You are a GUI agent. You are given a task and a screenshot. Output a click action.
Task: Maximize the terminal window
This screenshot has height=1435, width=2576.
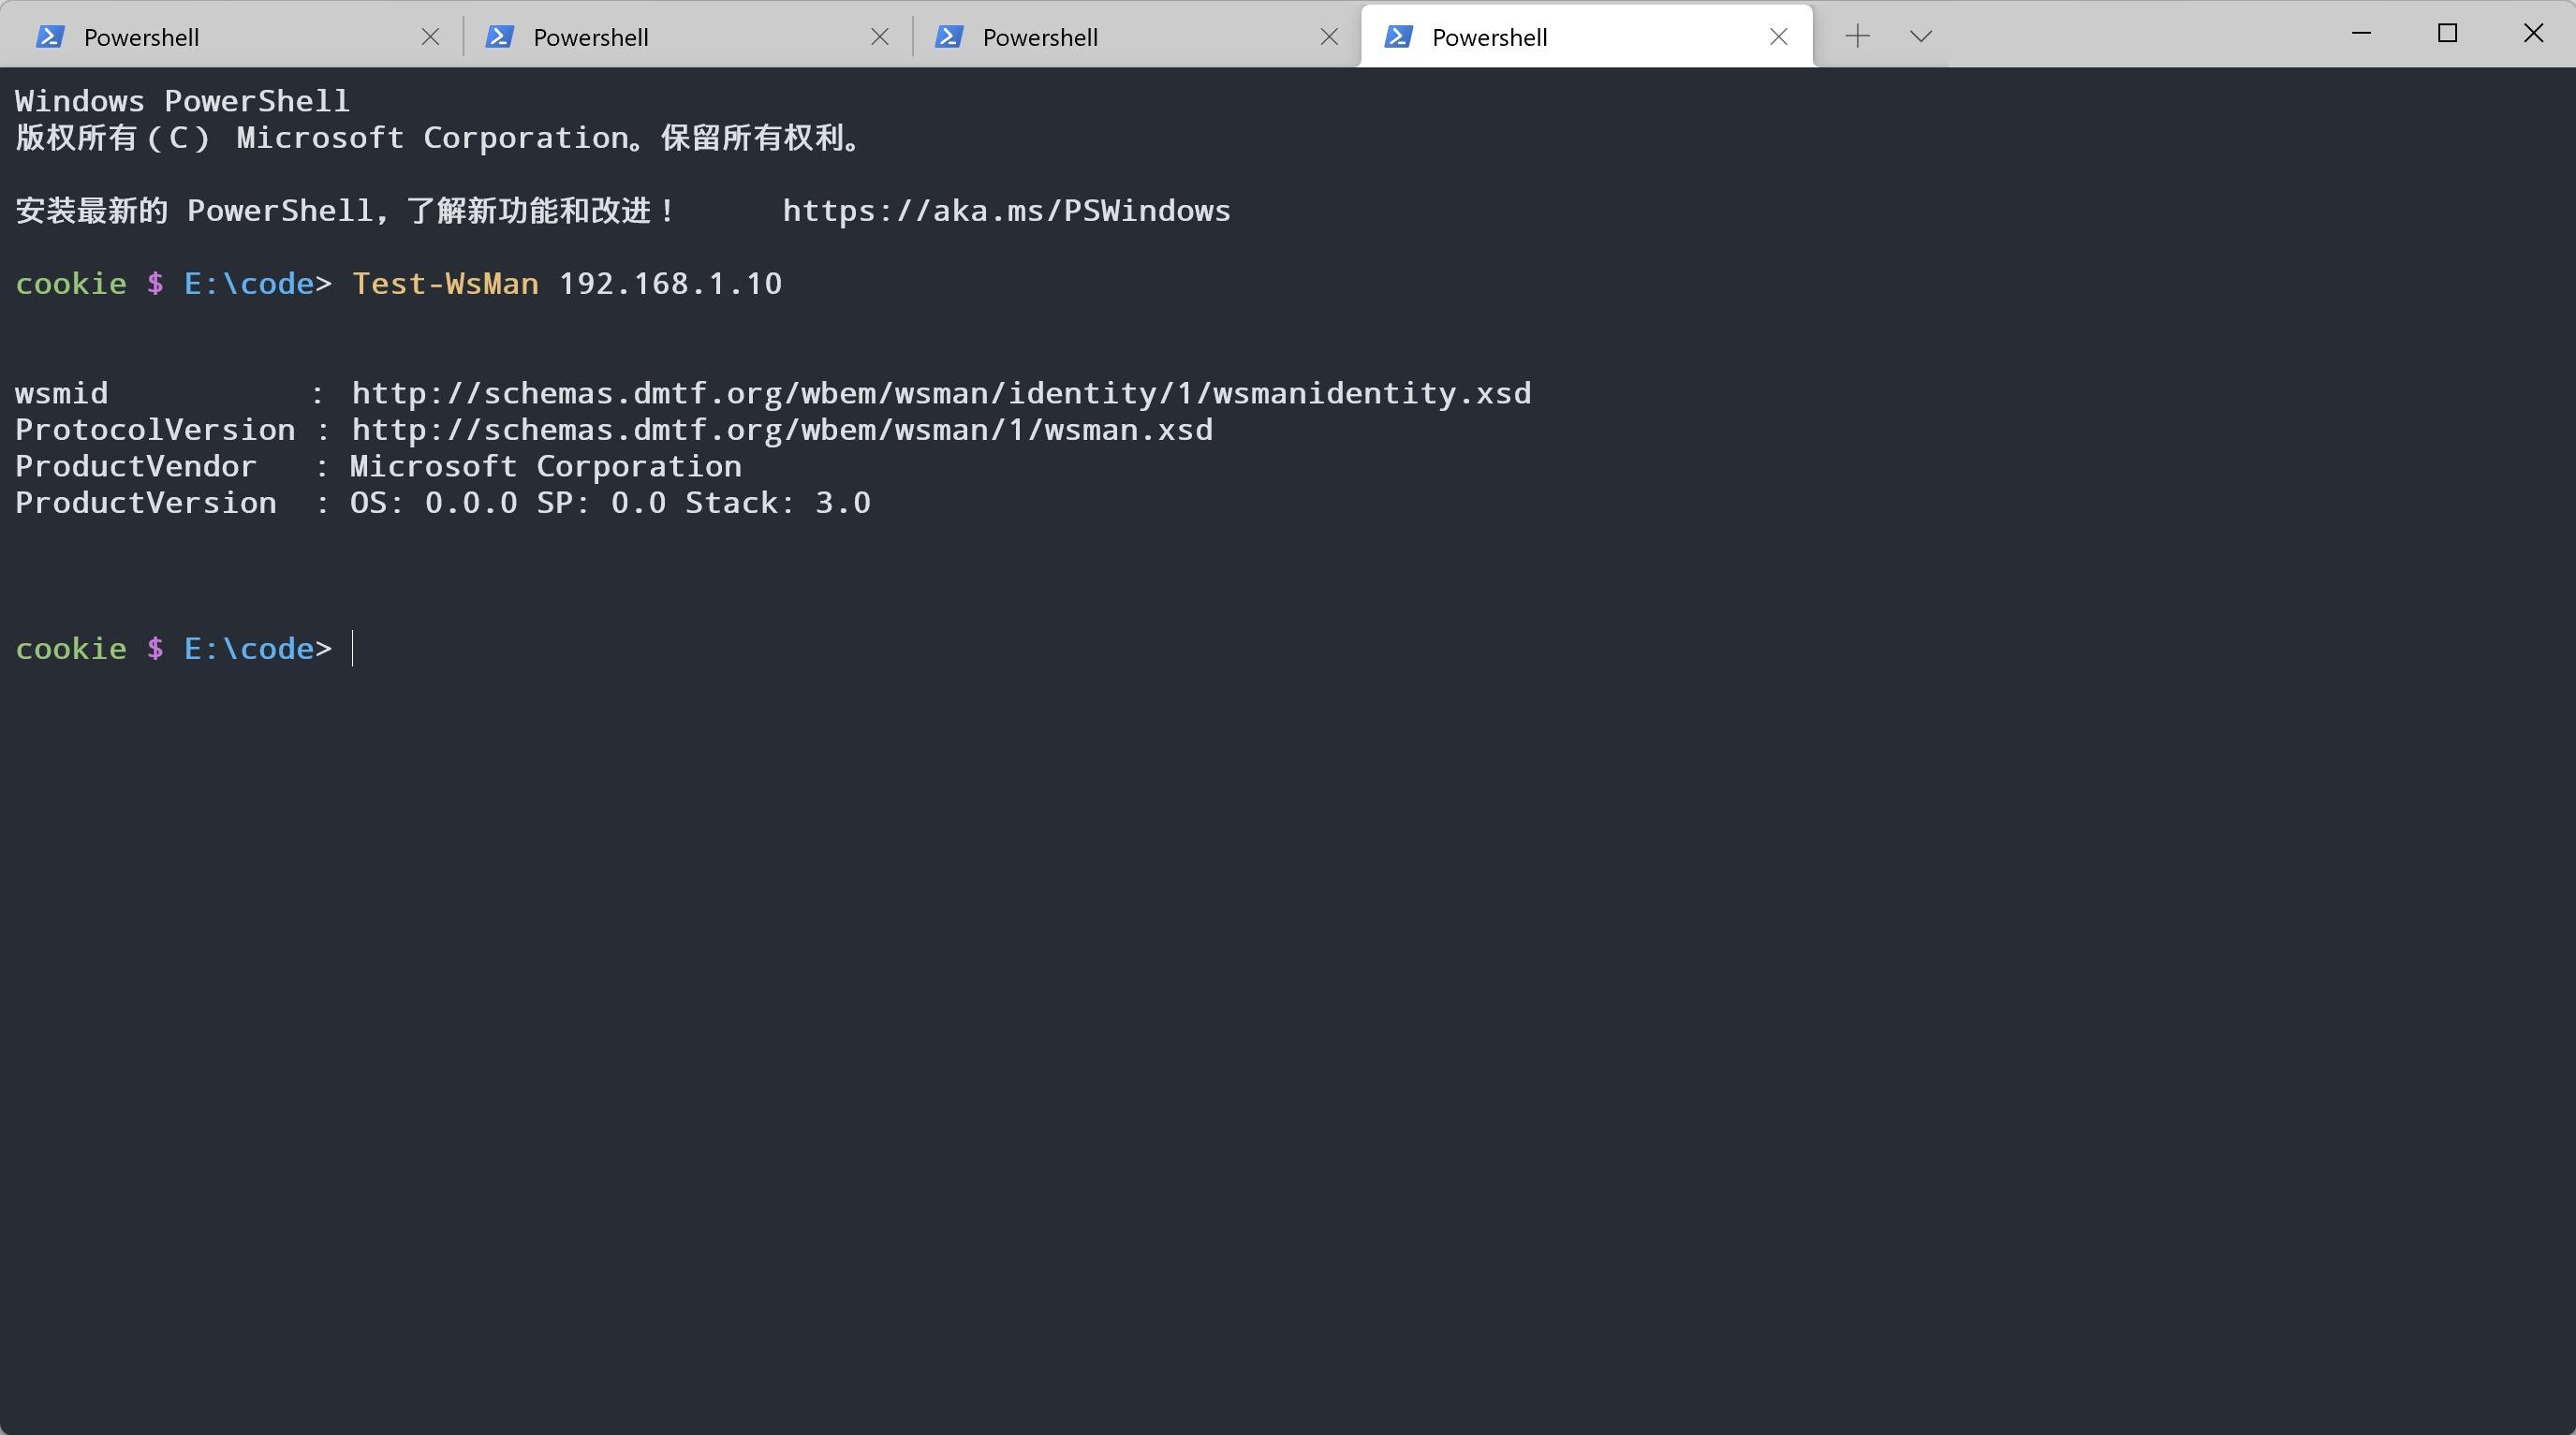click(x=2447, y=34)
